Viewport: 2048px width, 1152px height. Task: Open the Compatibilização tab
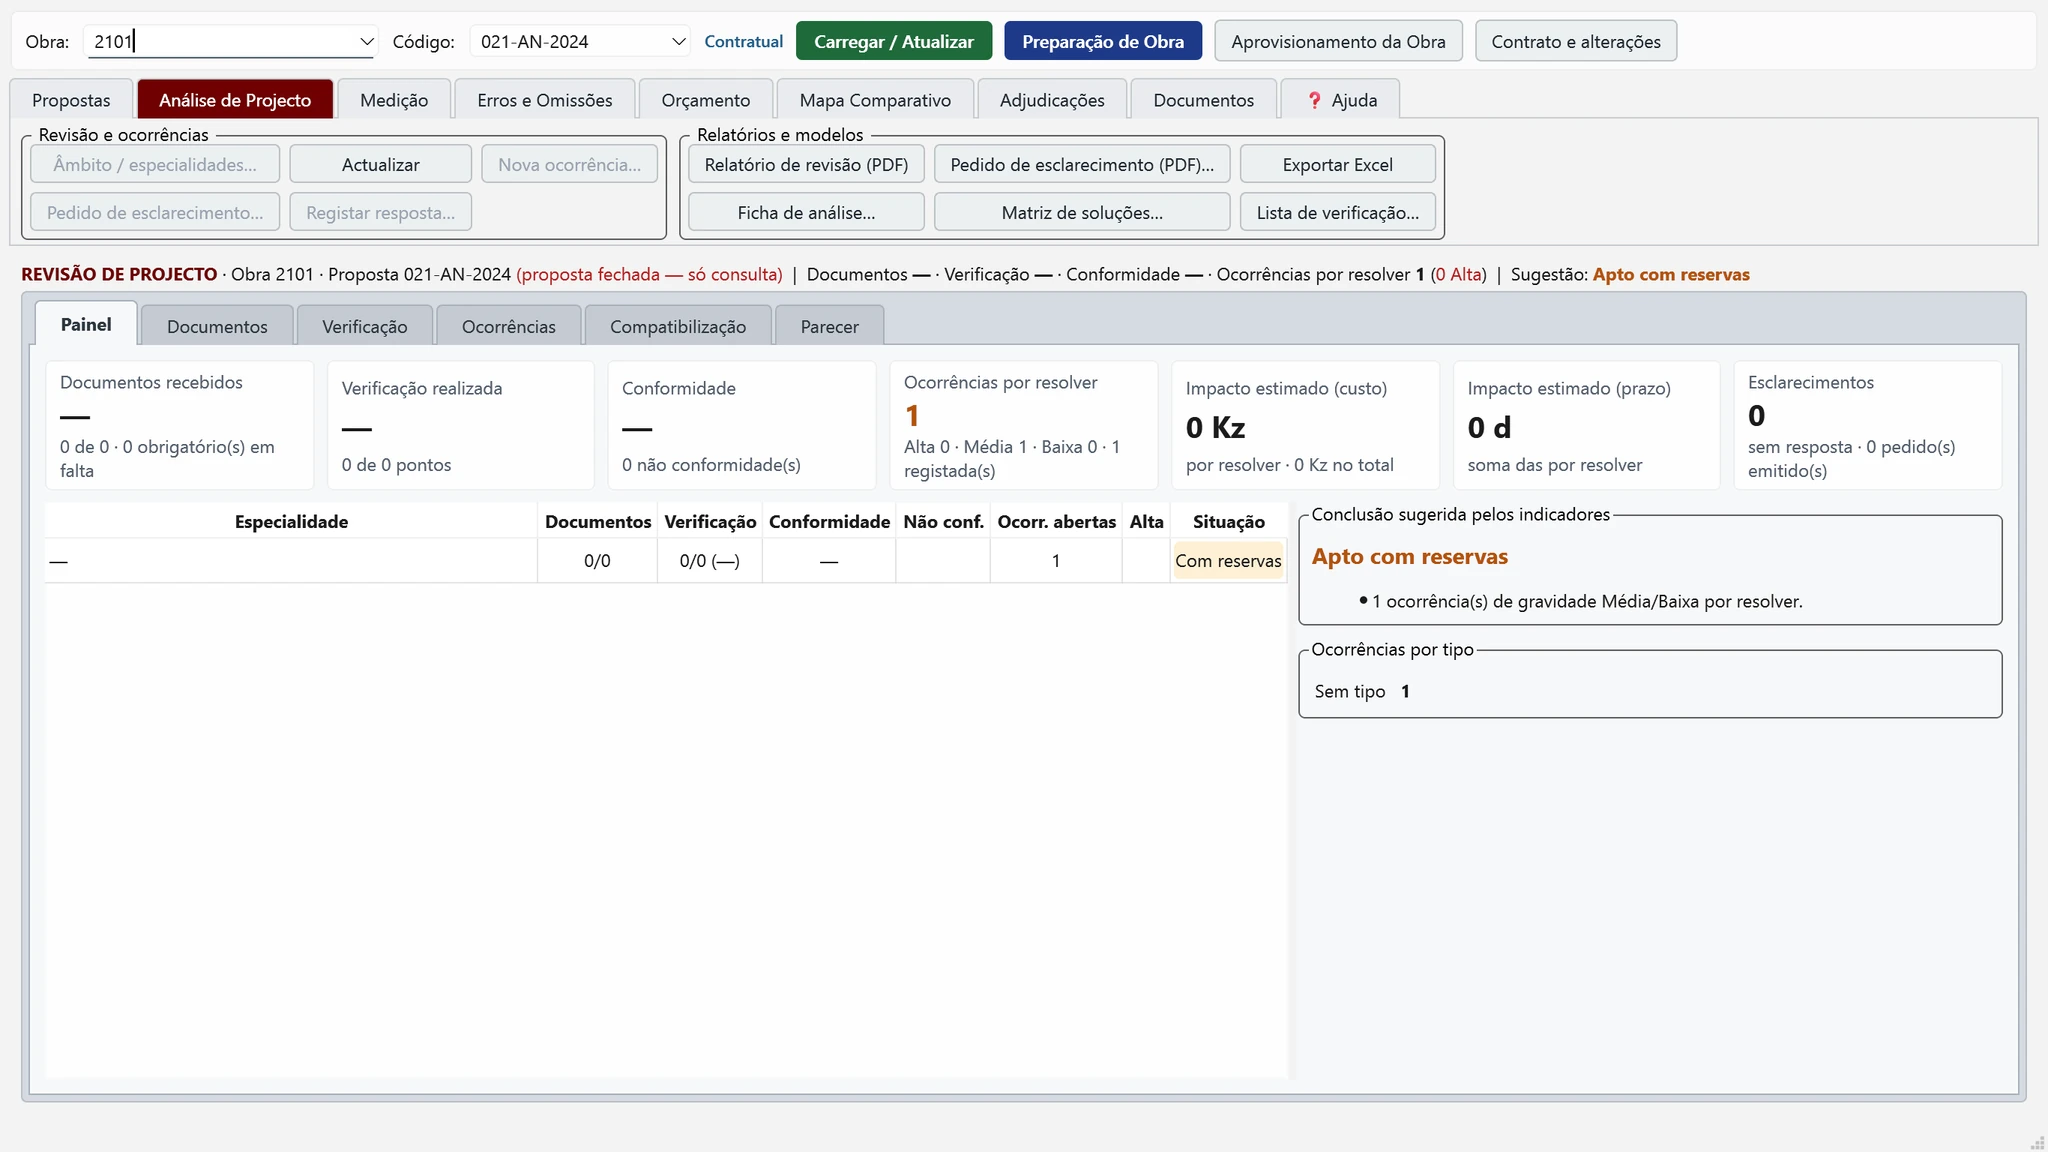(x=678, y=326)
